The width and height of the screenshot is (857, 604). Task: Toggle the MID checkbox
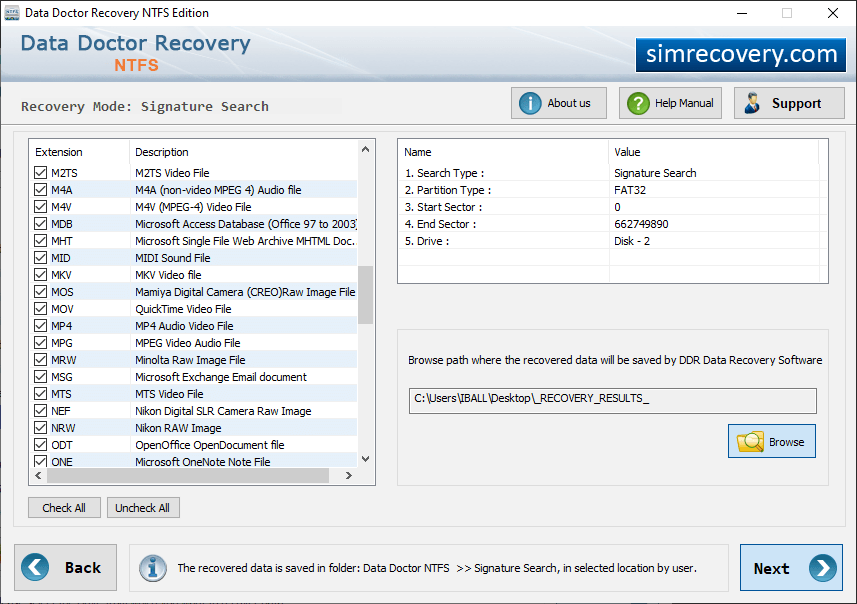[x=40, y=257]
